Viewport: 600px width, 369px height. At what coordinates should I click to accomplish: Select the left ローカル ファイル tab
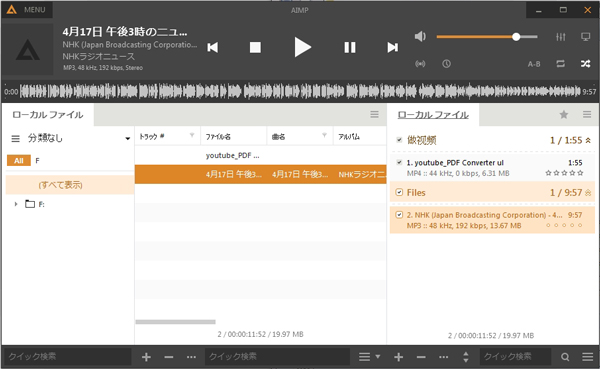48,115
